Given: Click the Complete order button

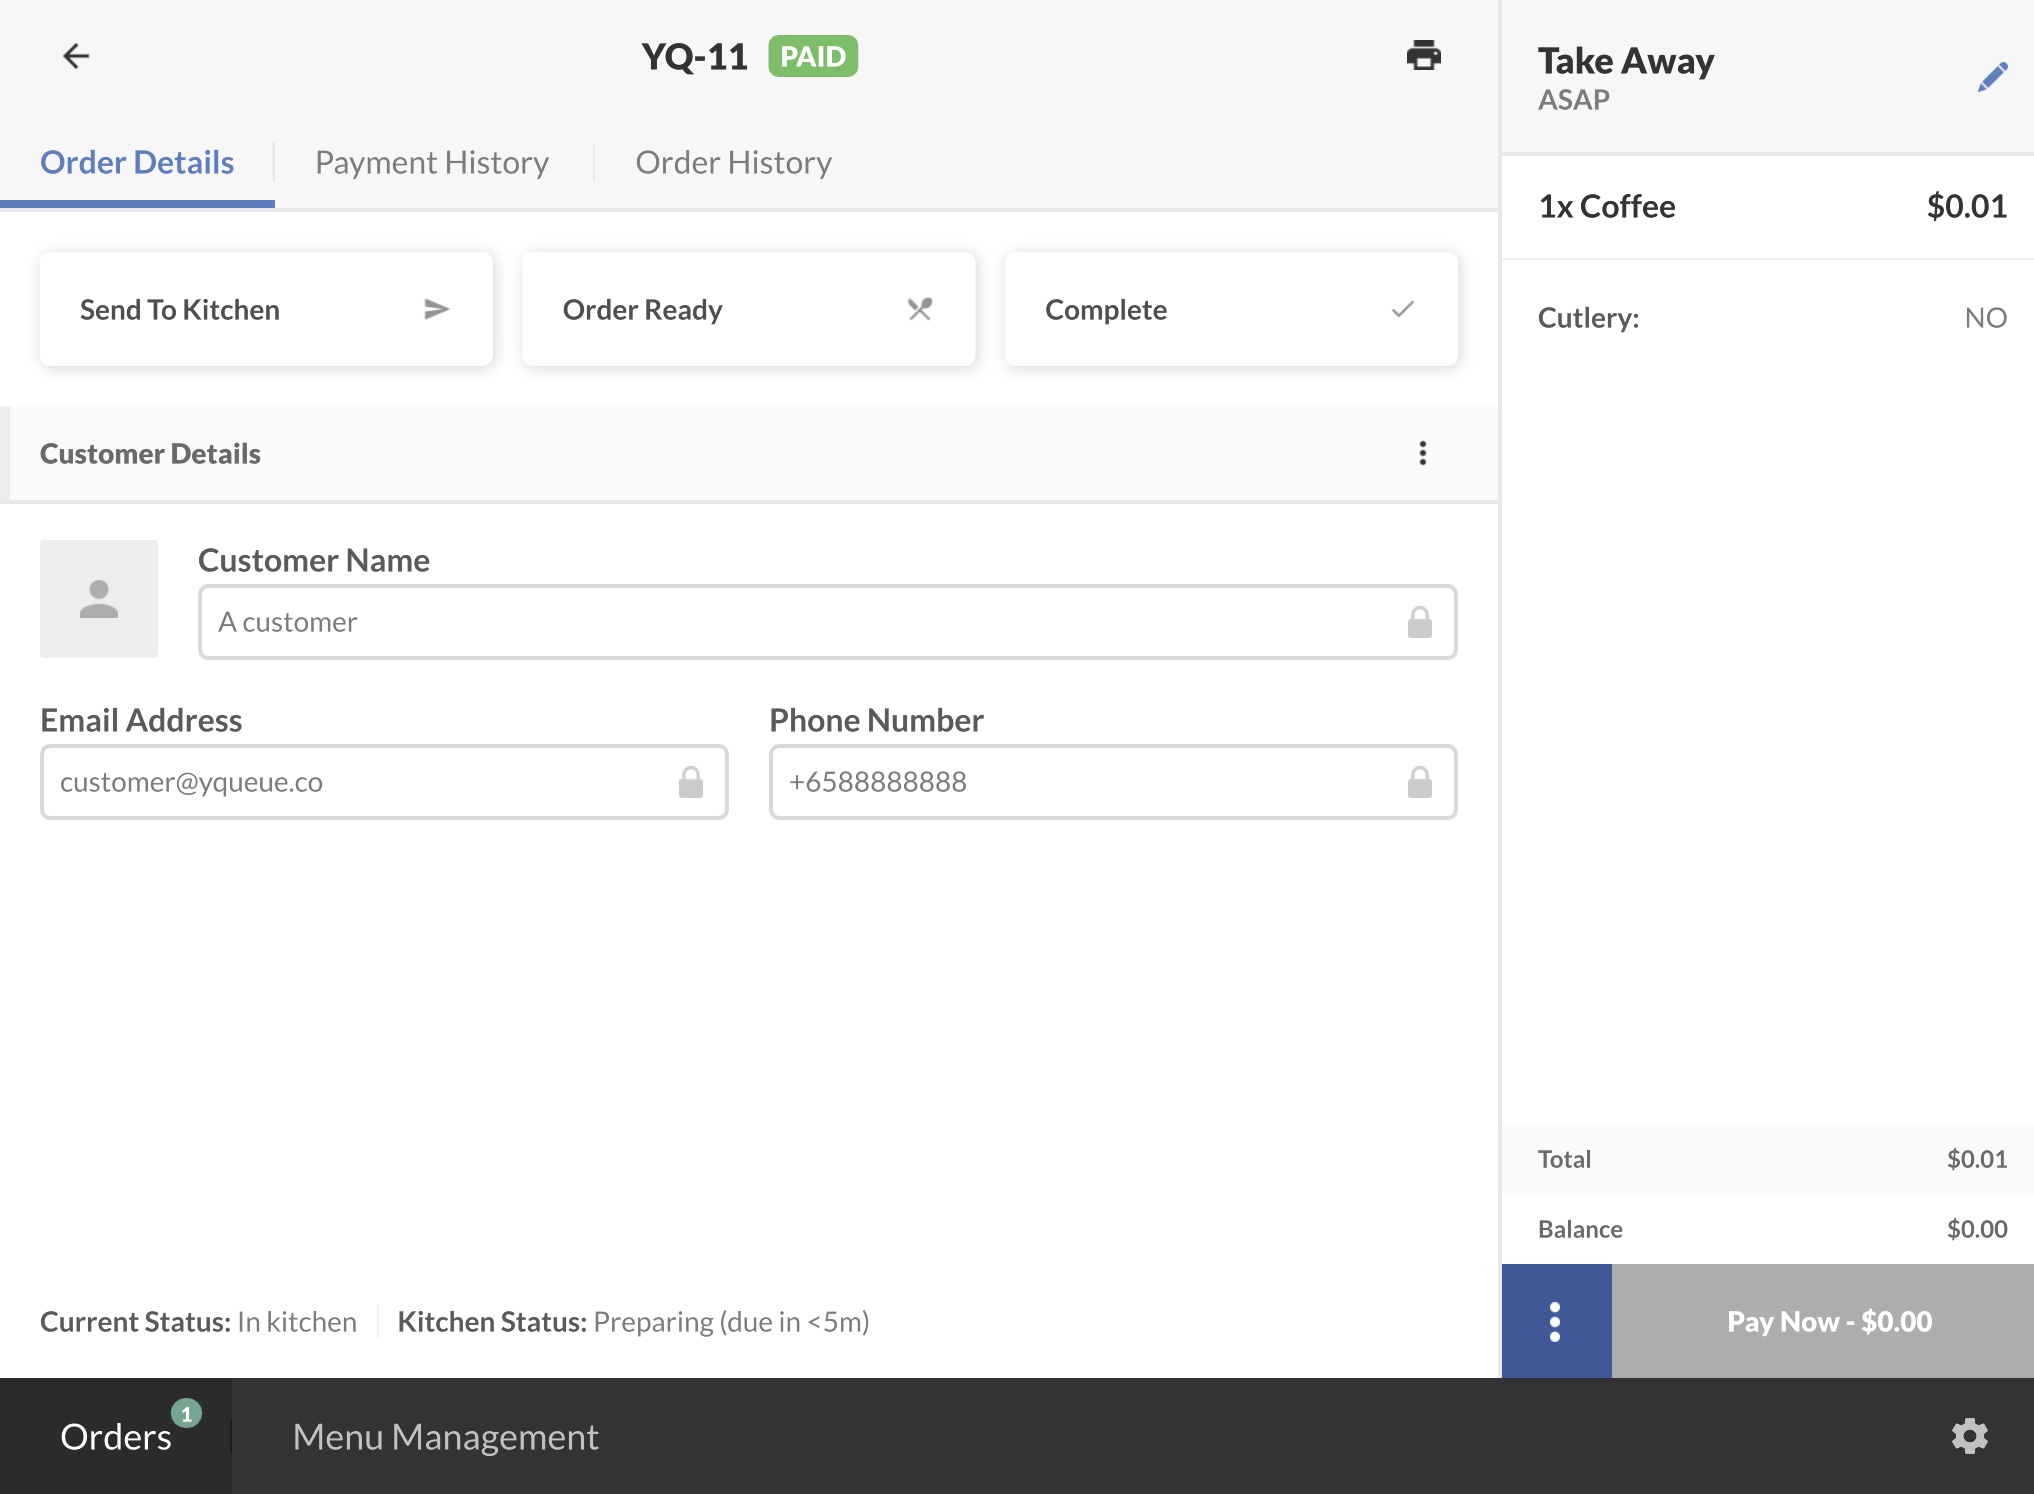Looking at the screenshot, I should [x=1230, y=309].
